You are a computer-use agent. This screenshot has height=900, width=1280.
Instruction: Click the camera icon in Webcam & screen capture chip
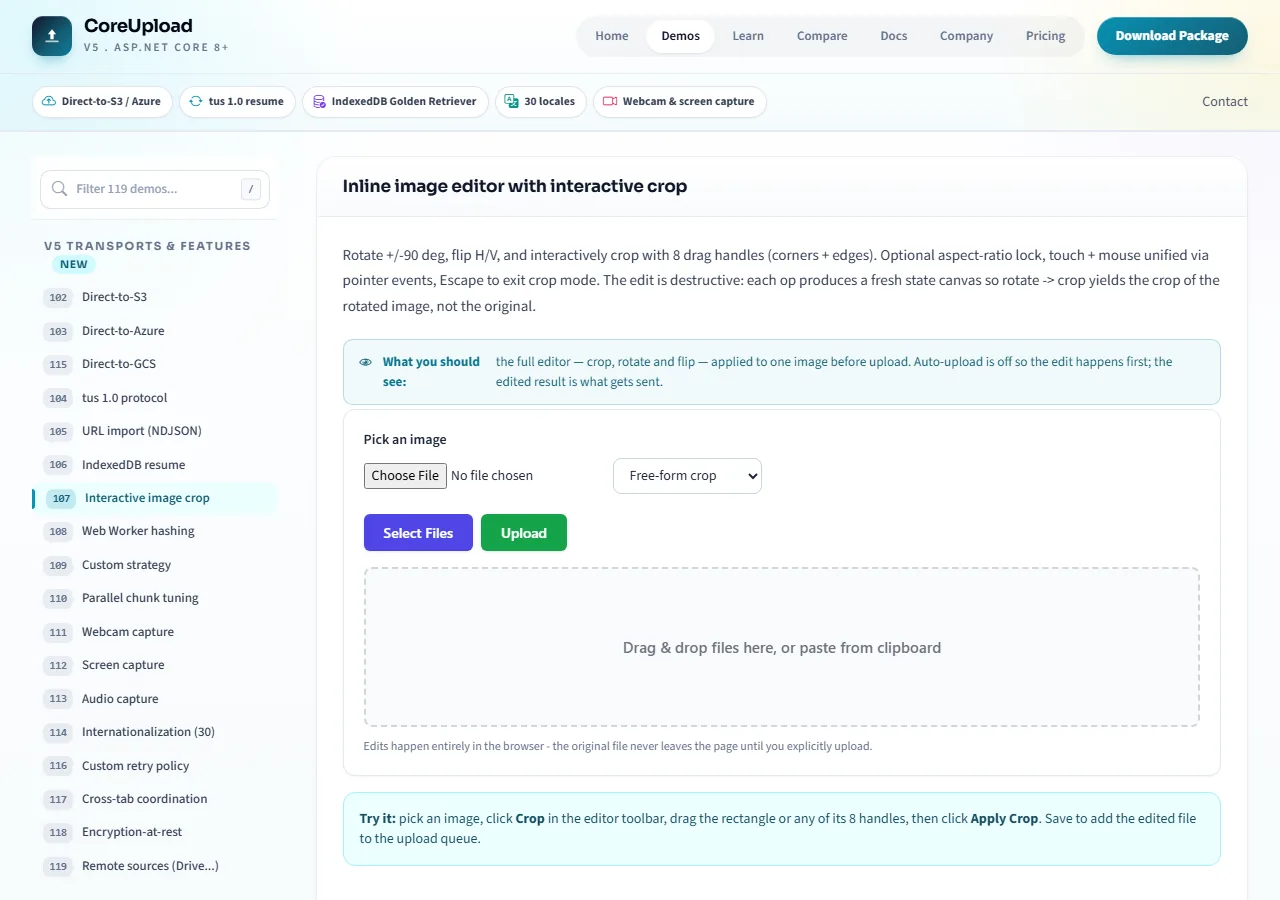(x=610, y=102)
